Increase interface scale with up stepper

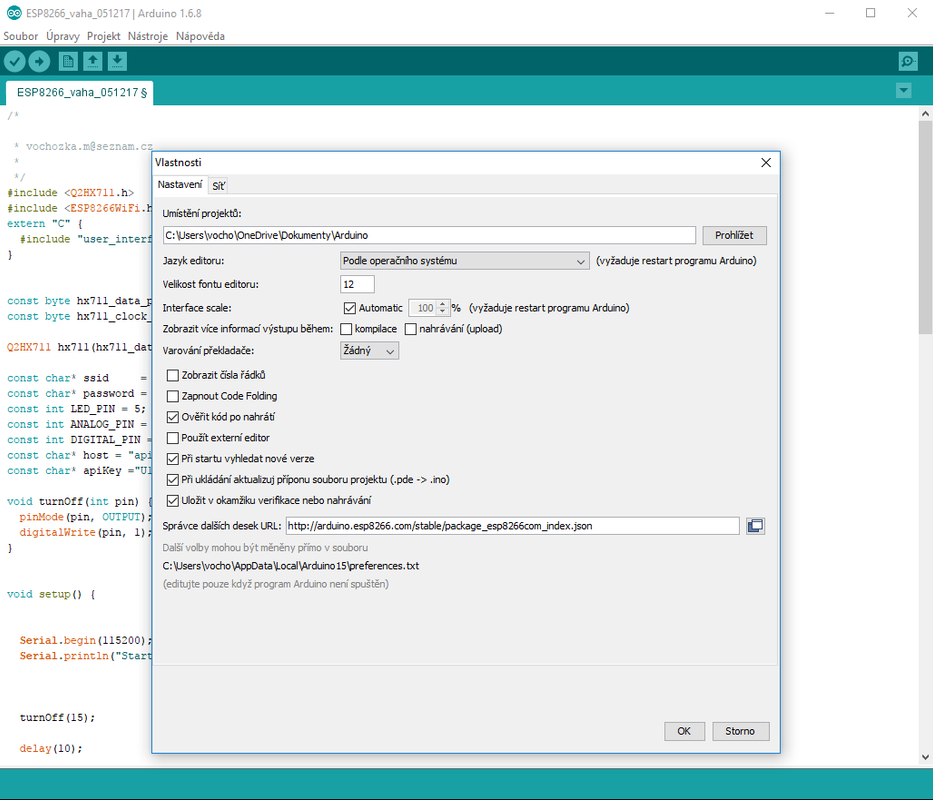[x=442, y=304]
